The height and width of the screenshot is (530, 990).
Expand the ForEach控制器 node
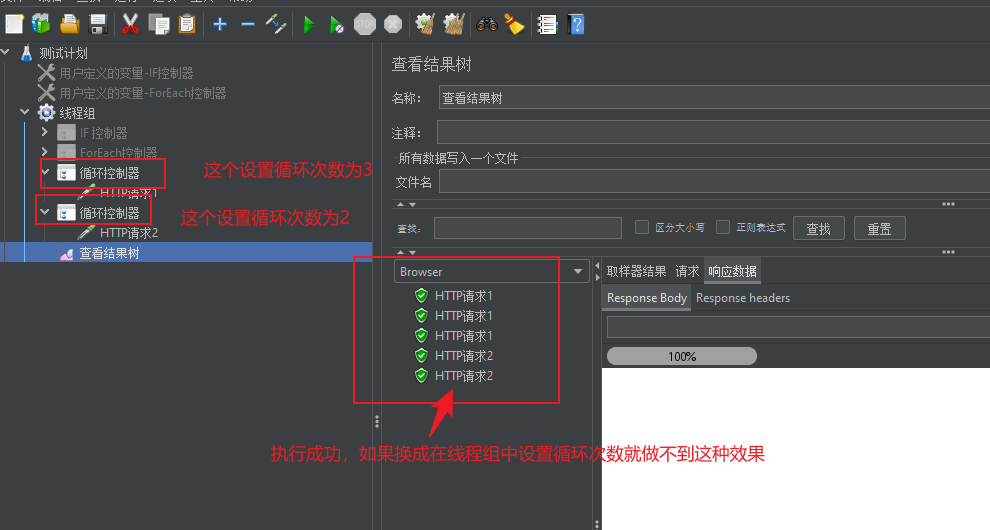click(45, 152)
